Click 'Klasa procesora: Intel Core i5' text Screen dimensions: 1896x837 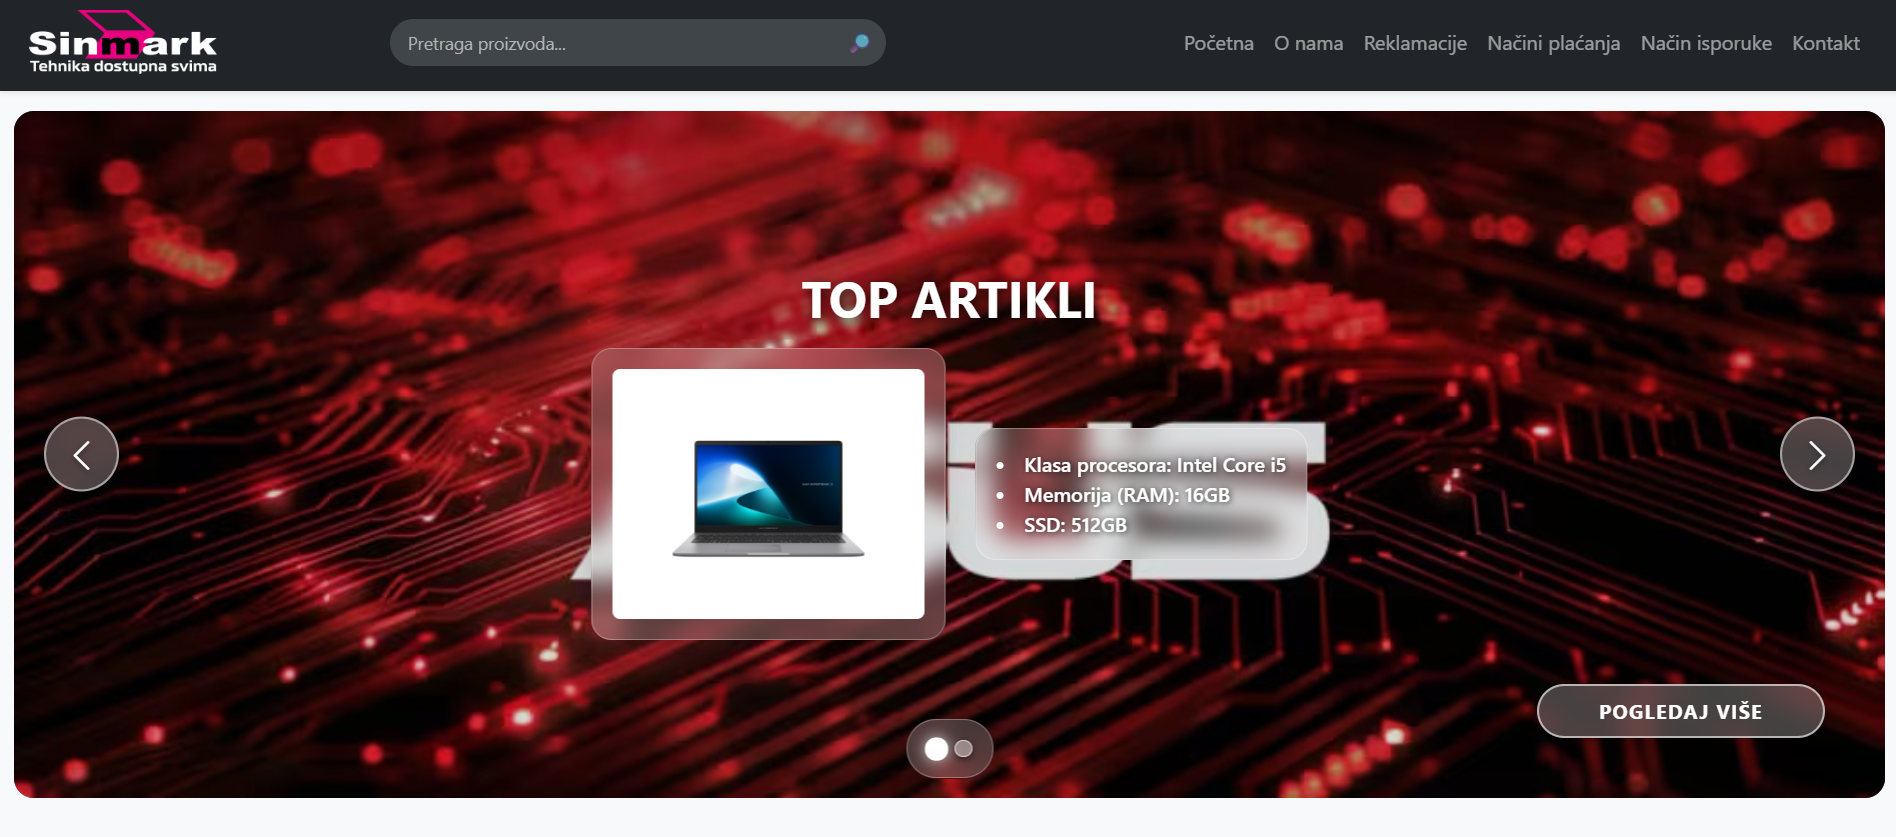pyautogui.click(x=1154, y=465)
